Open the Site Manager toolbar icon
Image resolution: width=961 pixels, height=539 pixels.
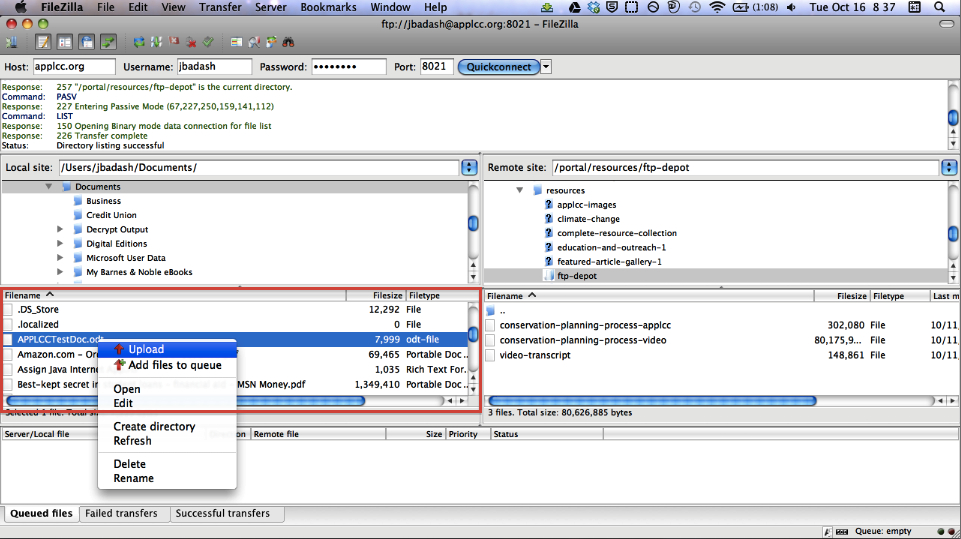(x=12, y=43)
